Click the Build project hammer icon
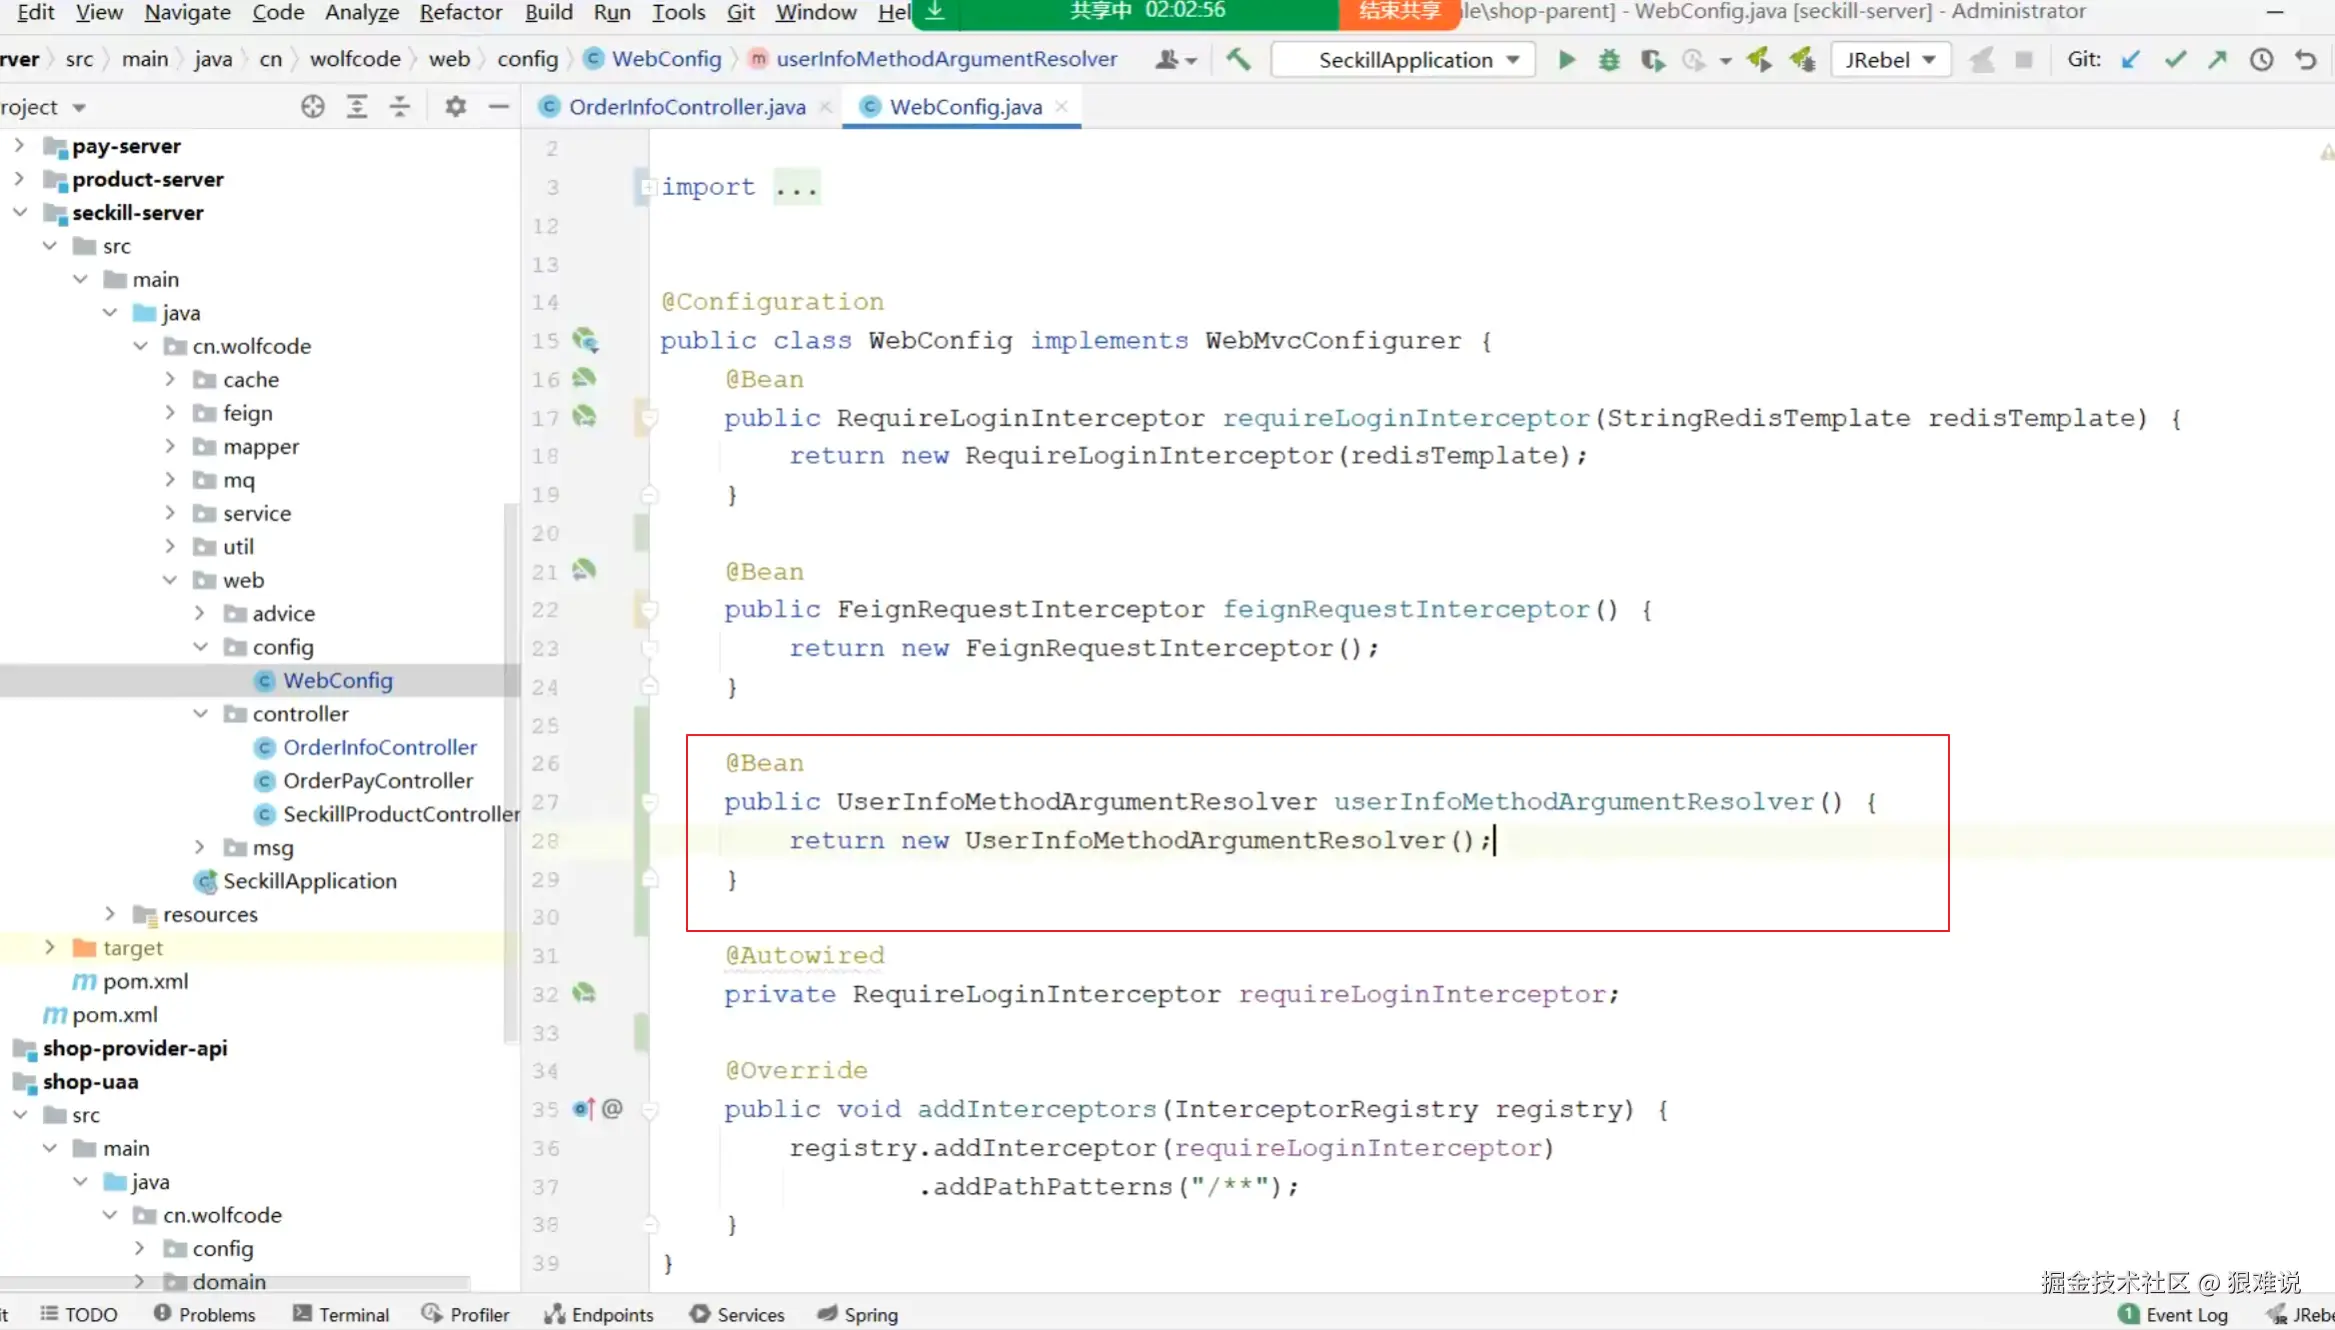 [1238, 60]
